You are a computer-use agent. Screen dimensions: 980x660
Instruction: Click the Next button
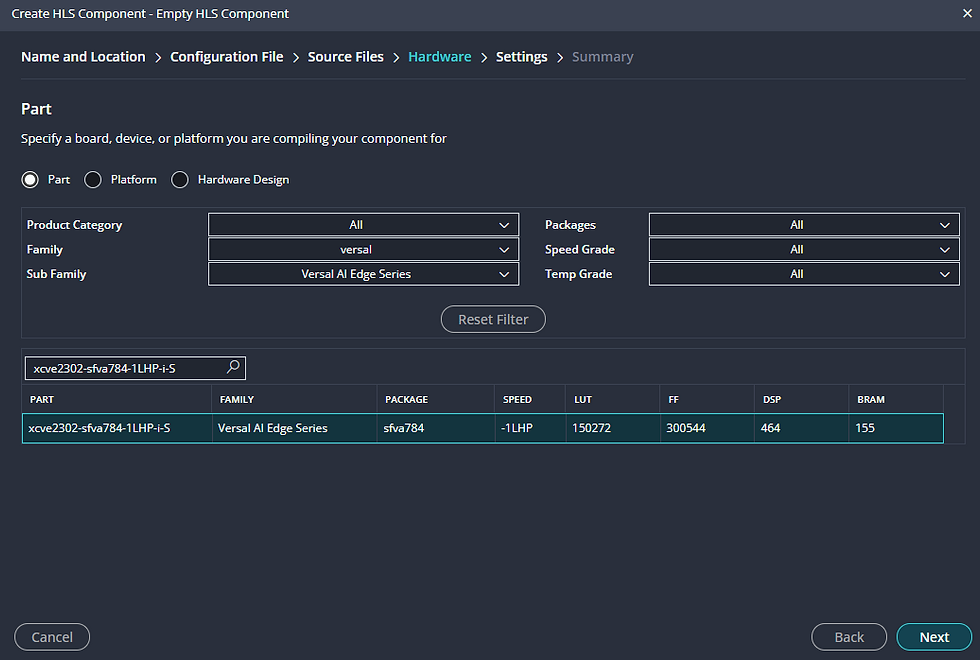pyautogui.click(x=933, y=637)
